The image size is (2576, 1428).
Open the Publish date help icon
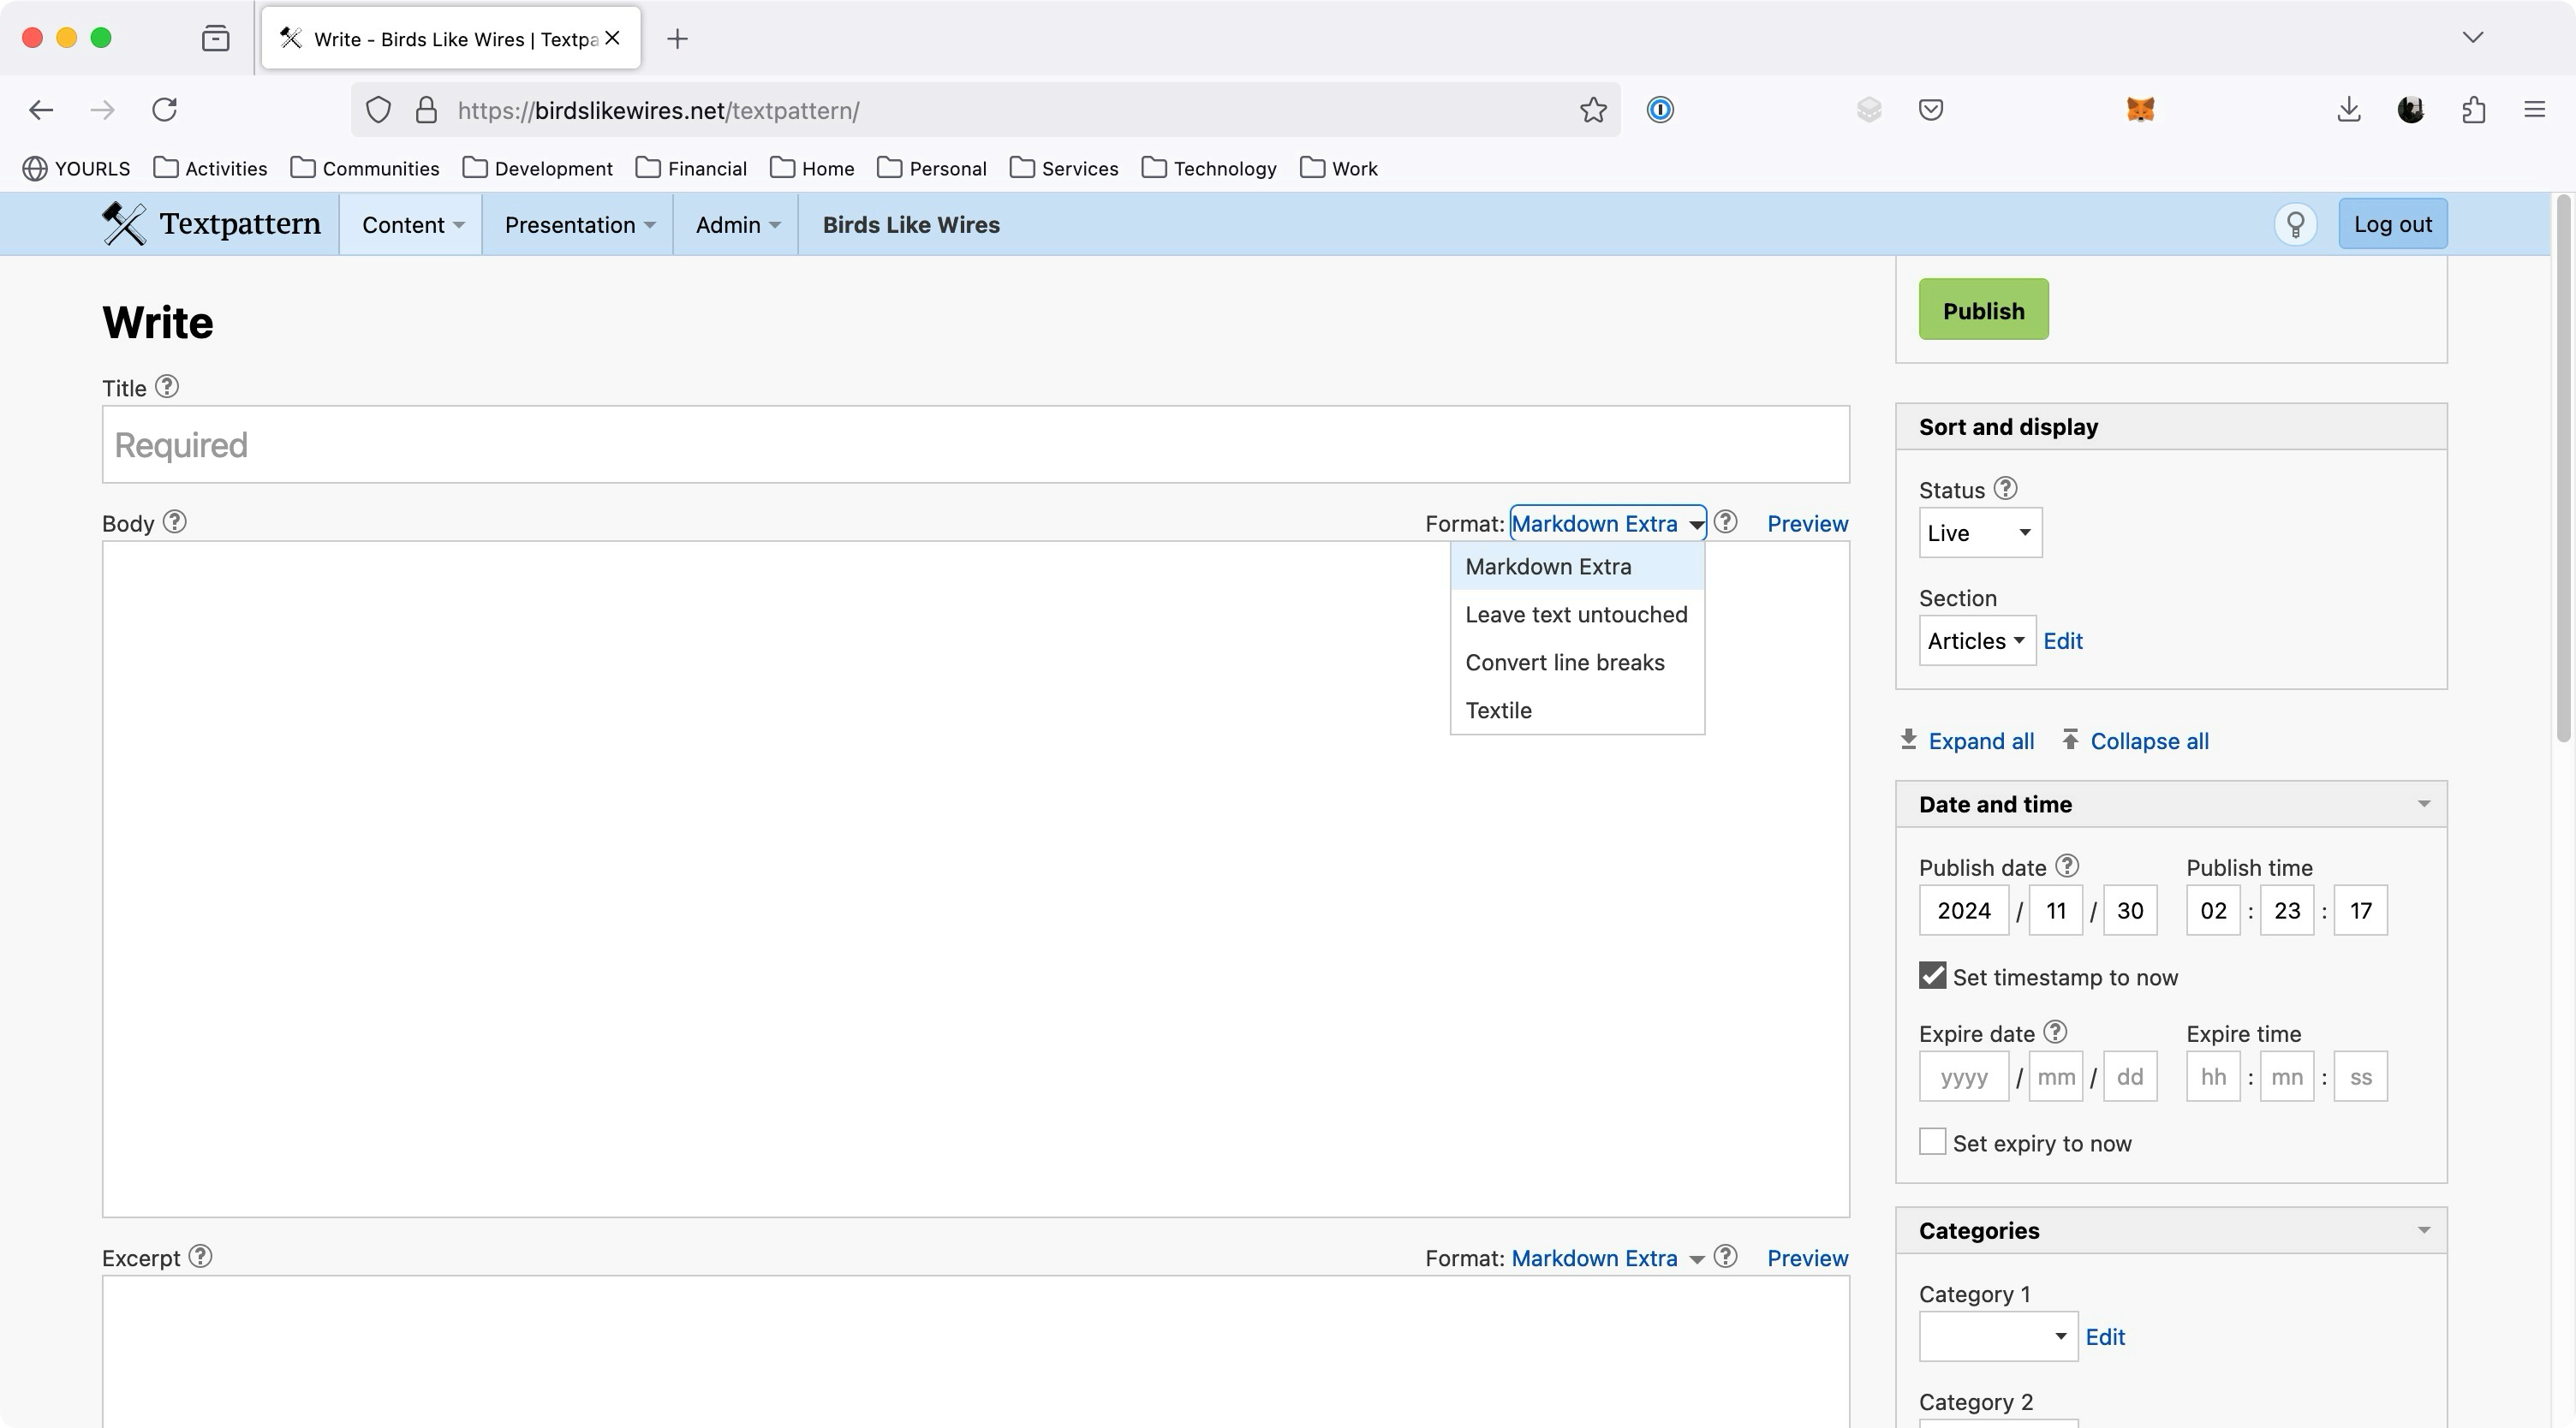coord(2067,866)
